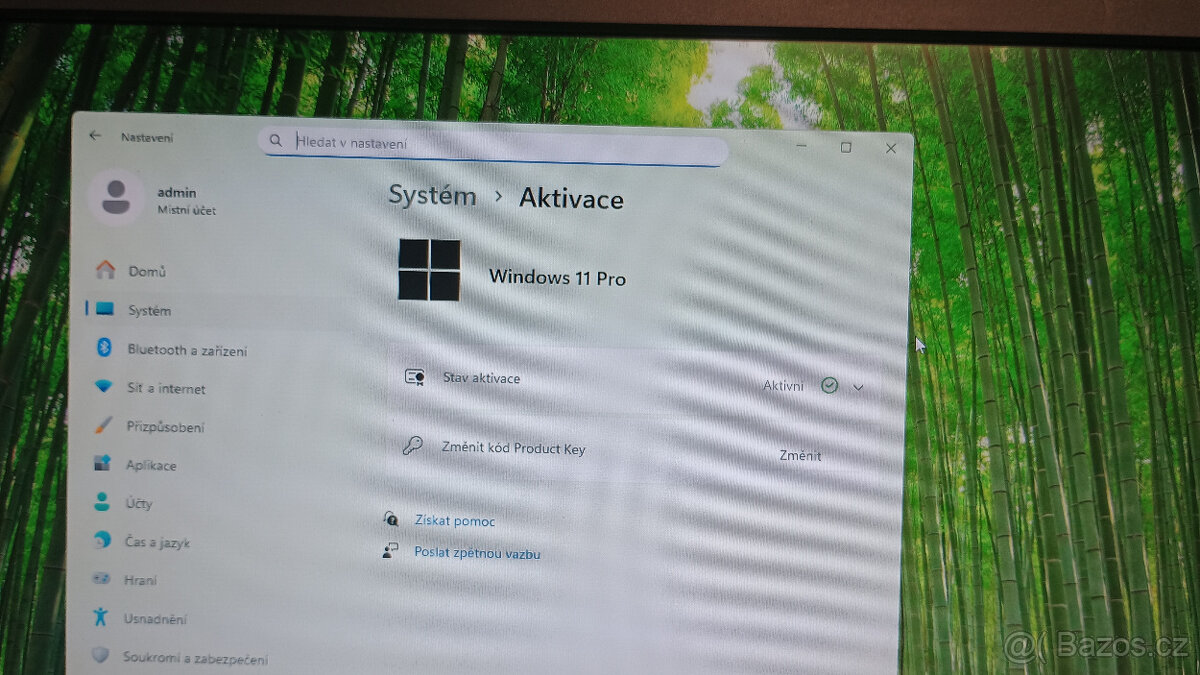Click the back arrow next to Nastavení
1200x675 pixels.
[x=95, y=136]
